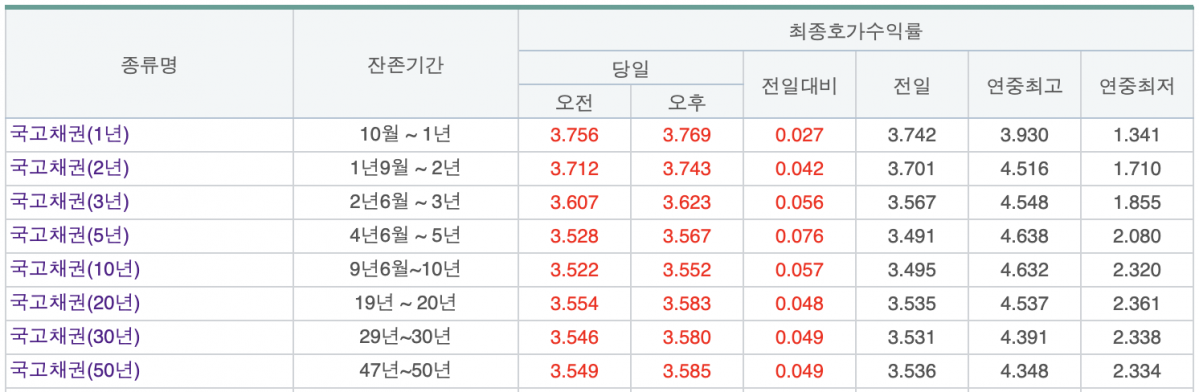Click morning yield 3.554 for 20년
Image resolution: width=1199 pixels, height=392 pixels.
coord(574,303)
